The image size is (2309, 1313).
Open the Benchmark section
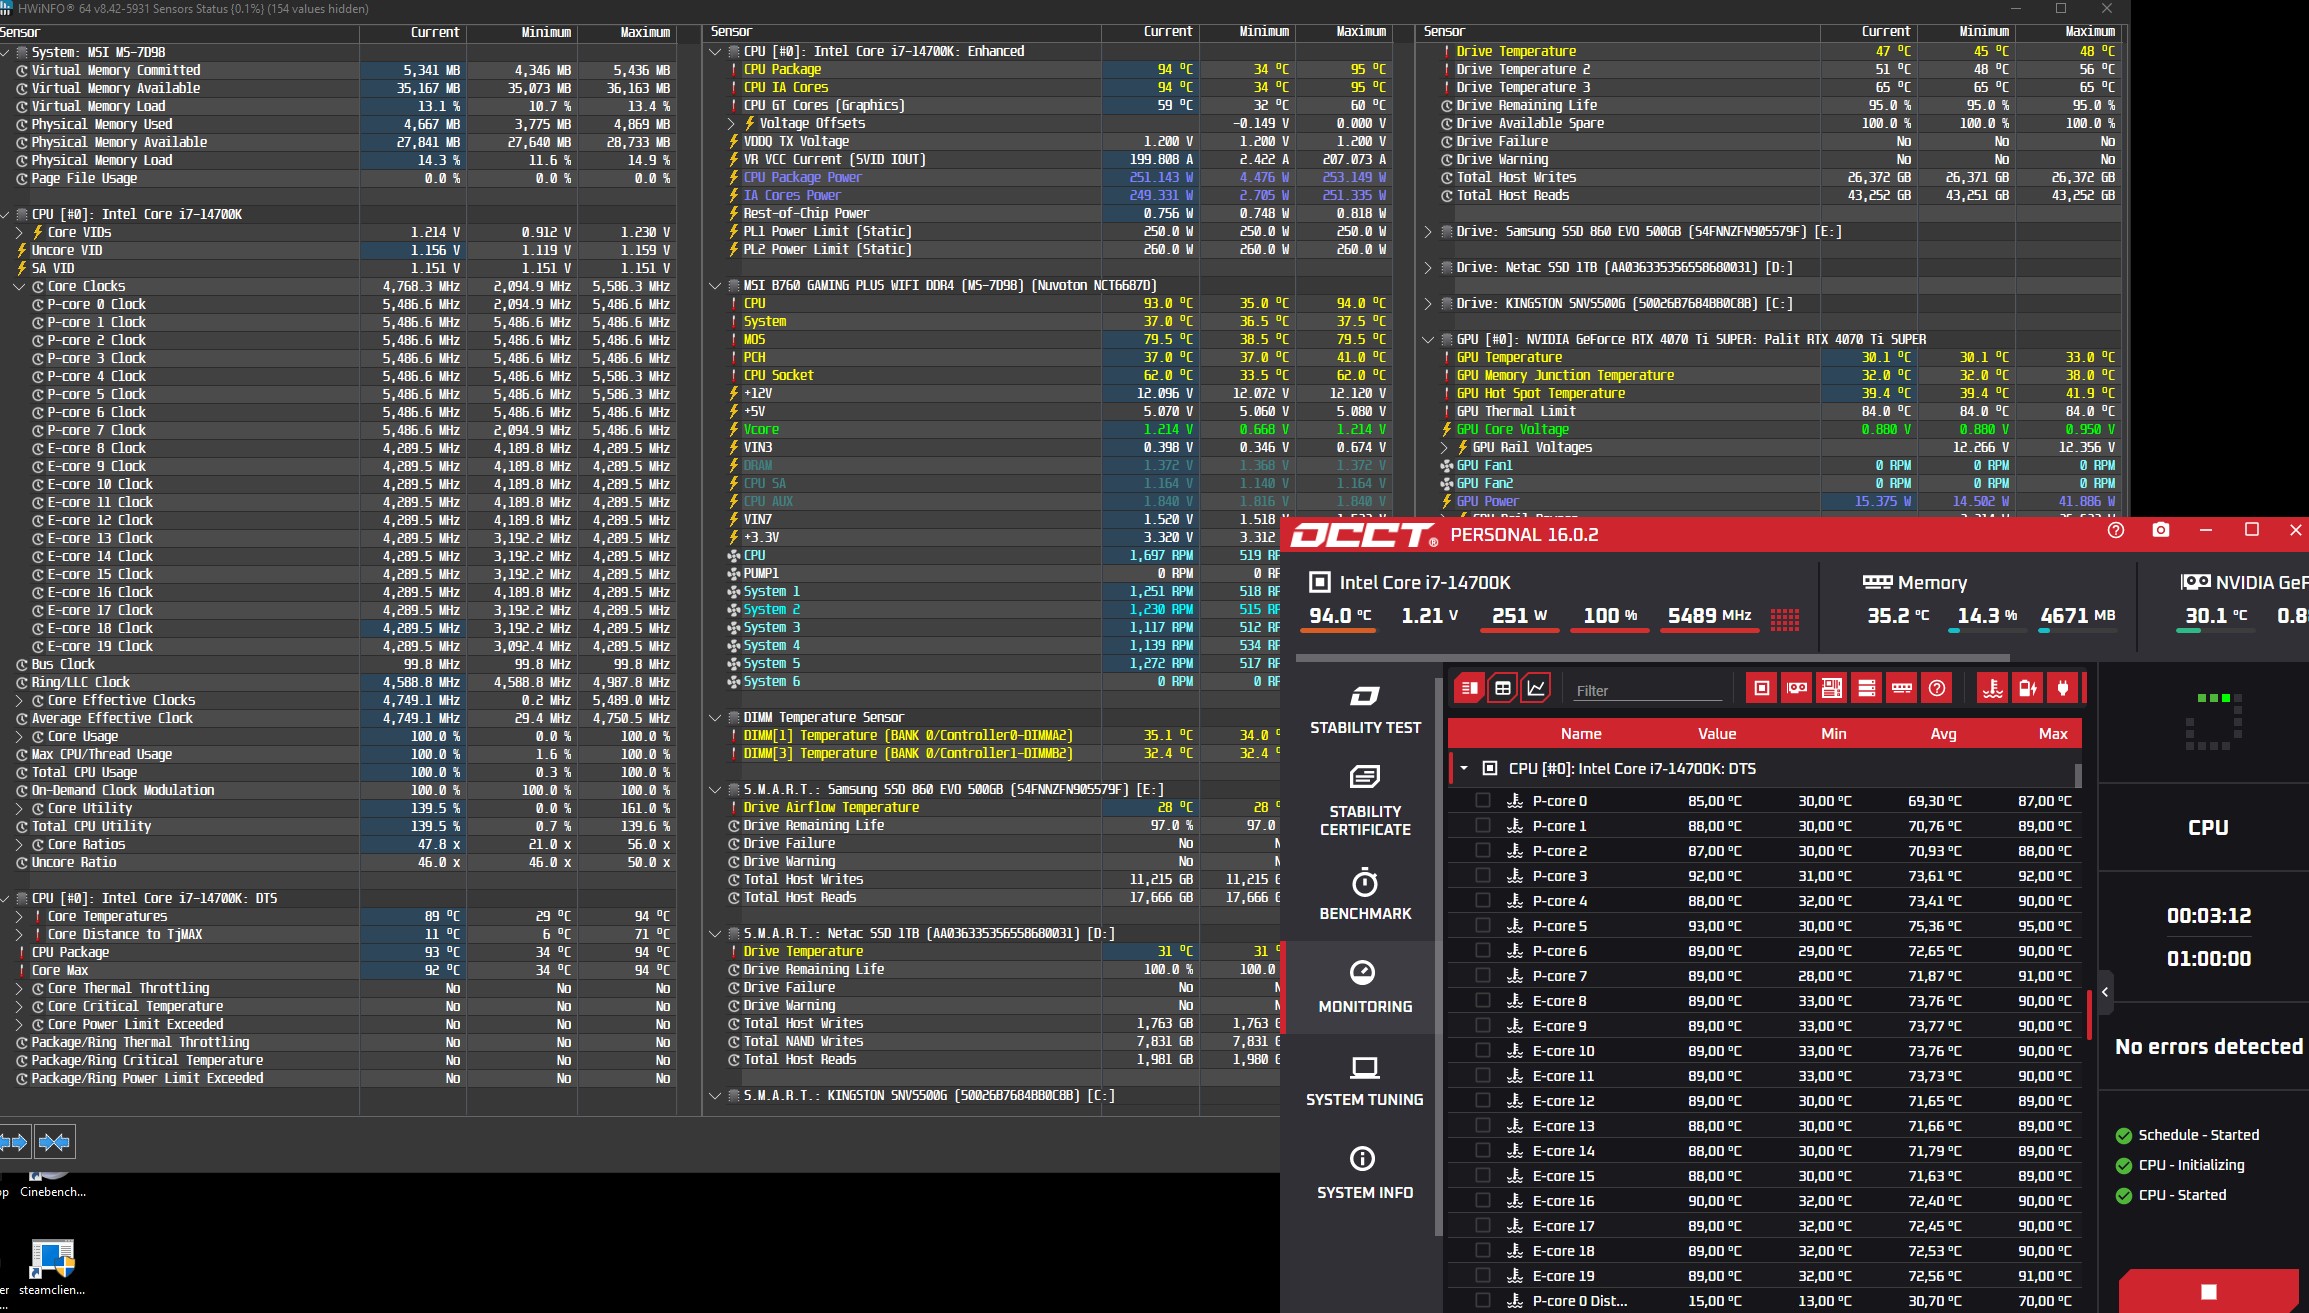point(1365,895)
